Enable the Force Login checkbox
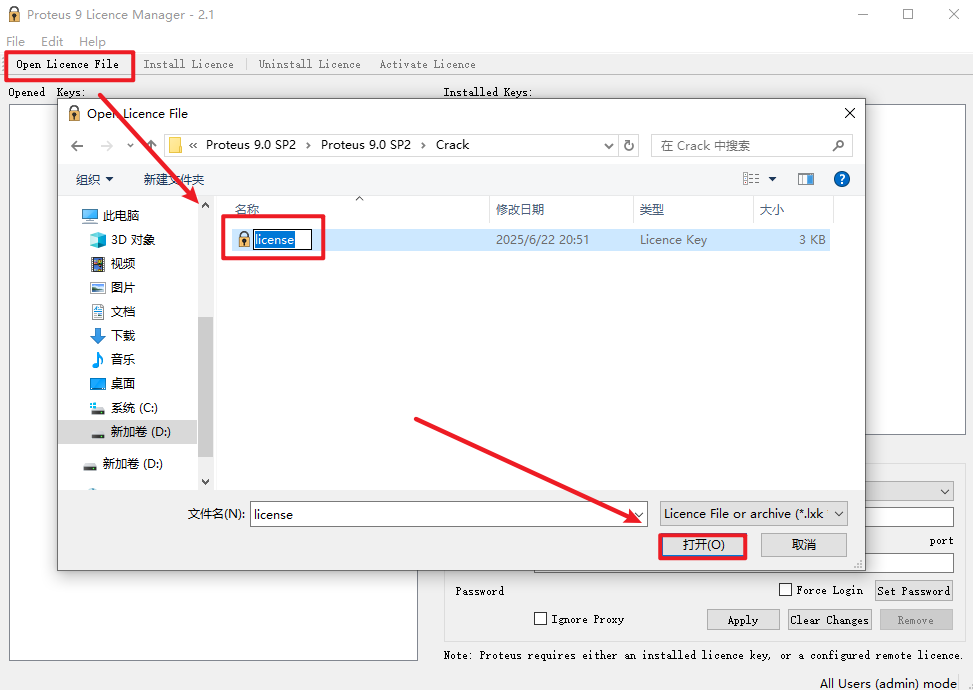This screenshot has width=973, height=690. coord(785,590)
